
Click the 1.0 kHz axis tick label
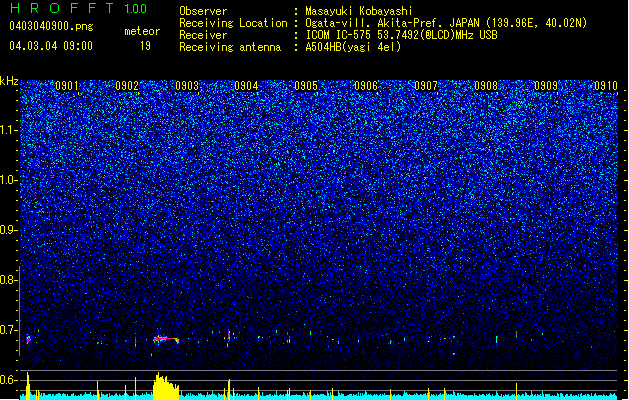[x=9, y=180]
